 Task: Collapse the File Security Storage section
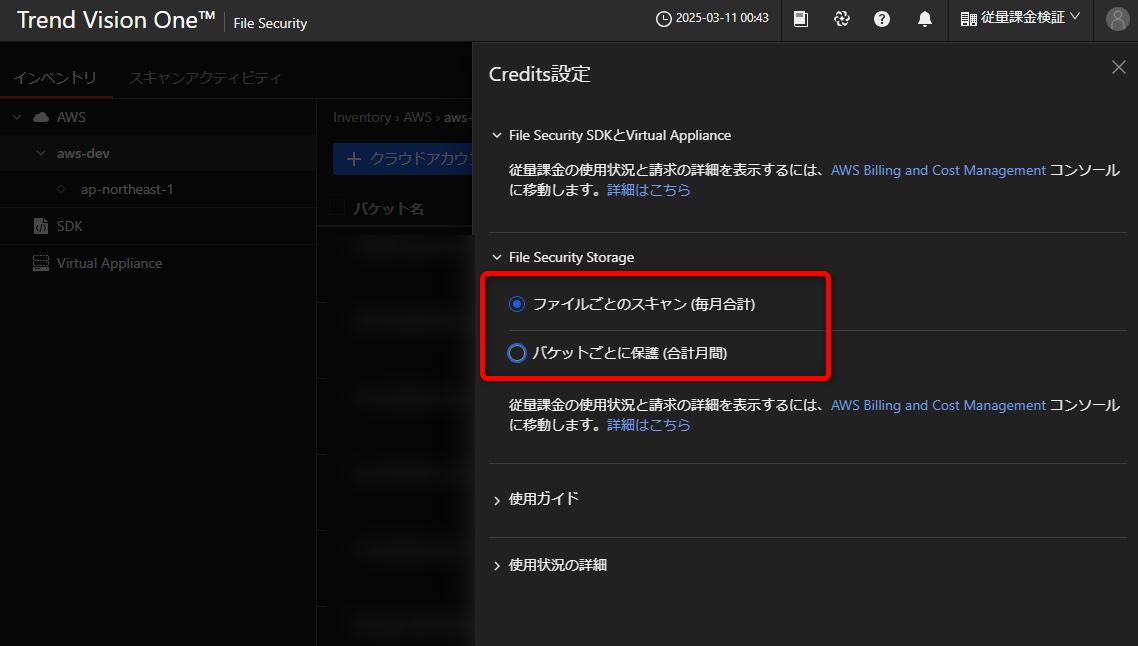tap(496, 257)
